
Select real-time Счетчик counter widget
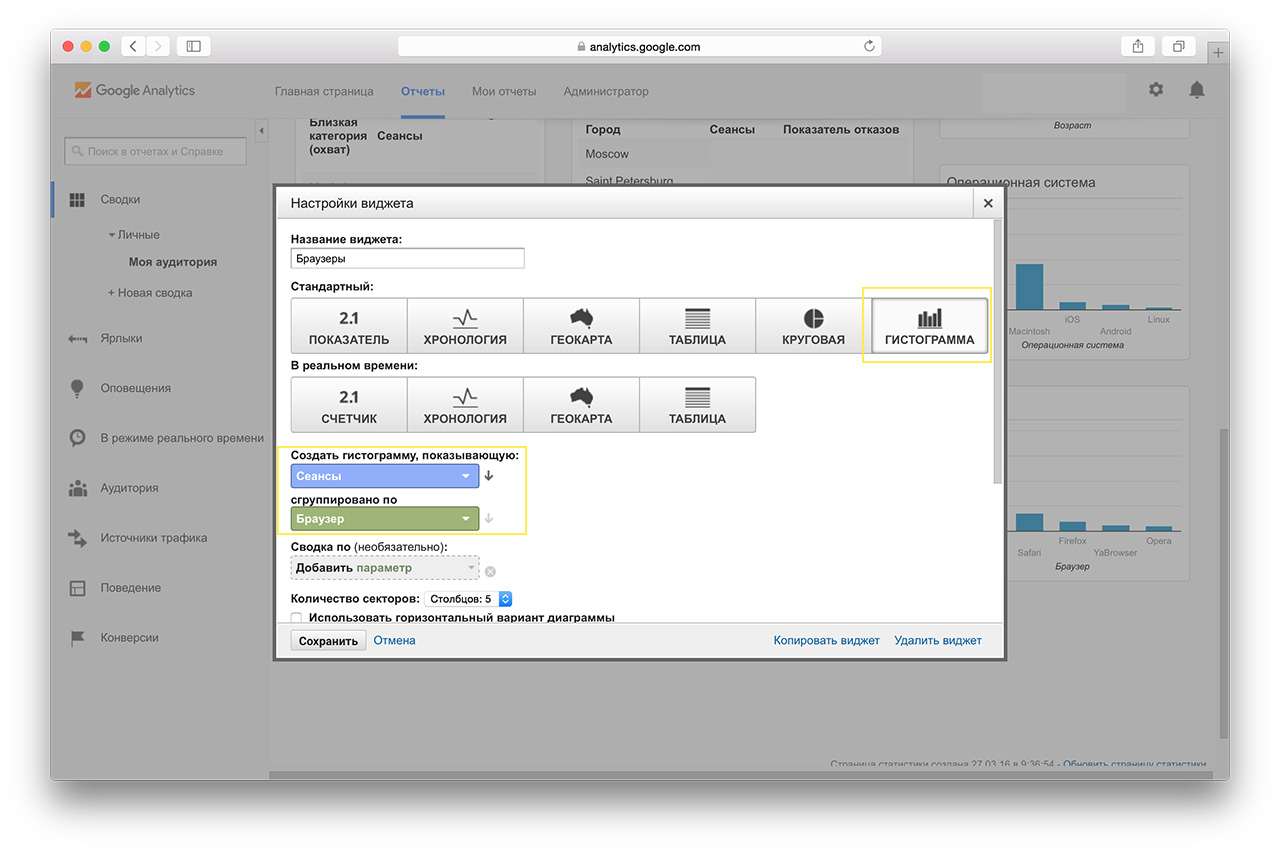click(349, 405)
